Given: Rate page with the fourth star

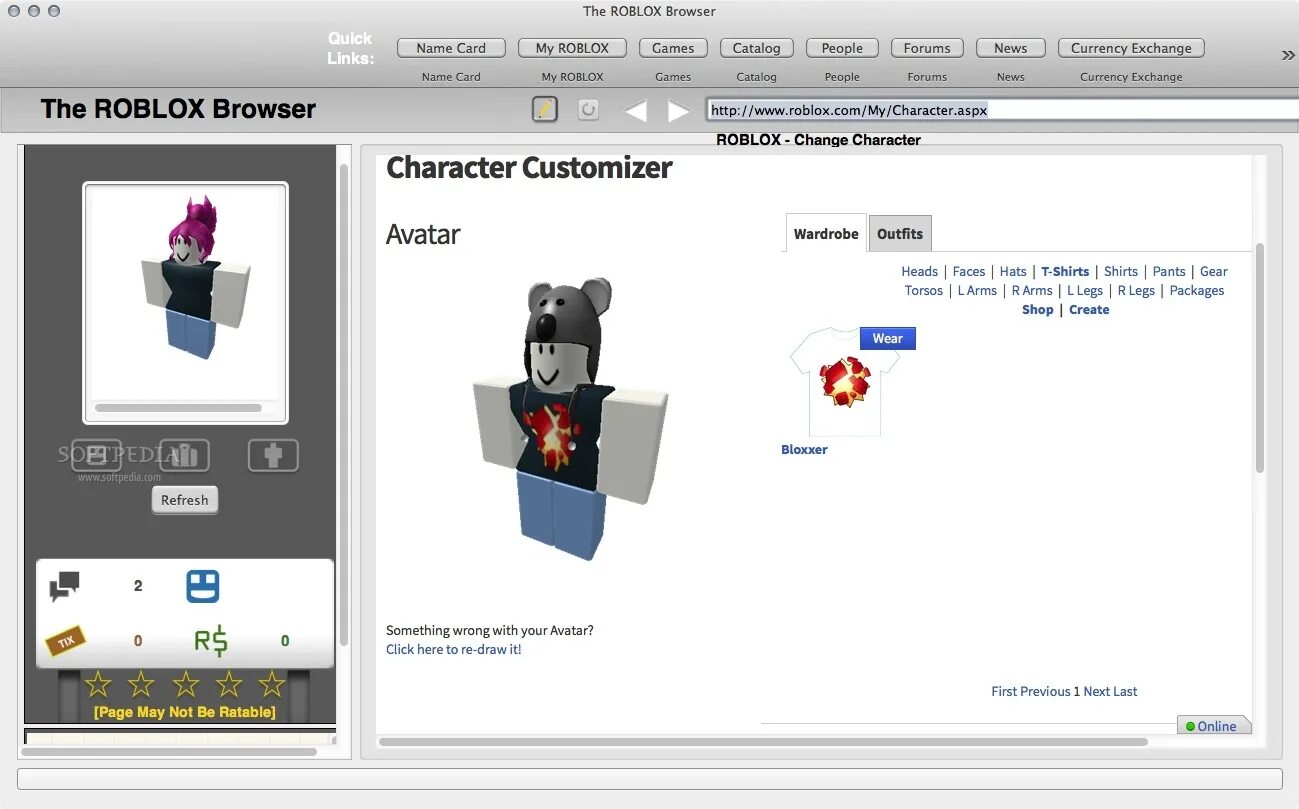Looking at the screenshot, I should 229,685.
